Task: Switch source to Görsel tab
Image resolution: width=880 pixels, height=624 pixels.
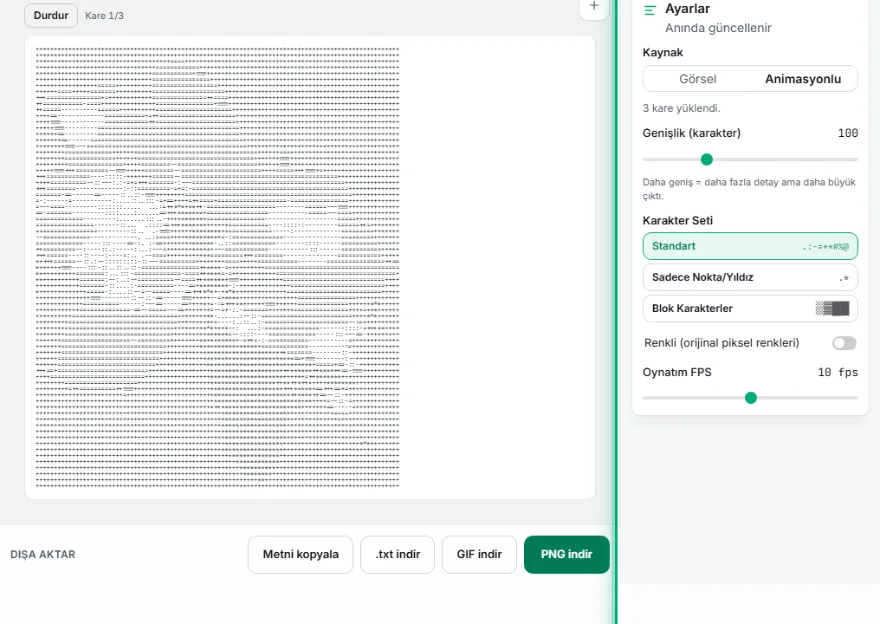Action: [698, 79]
